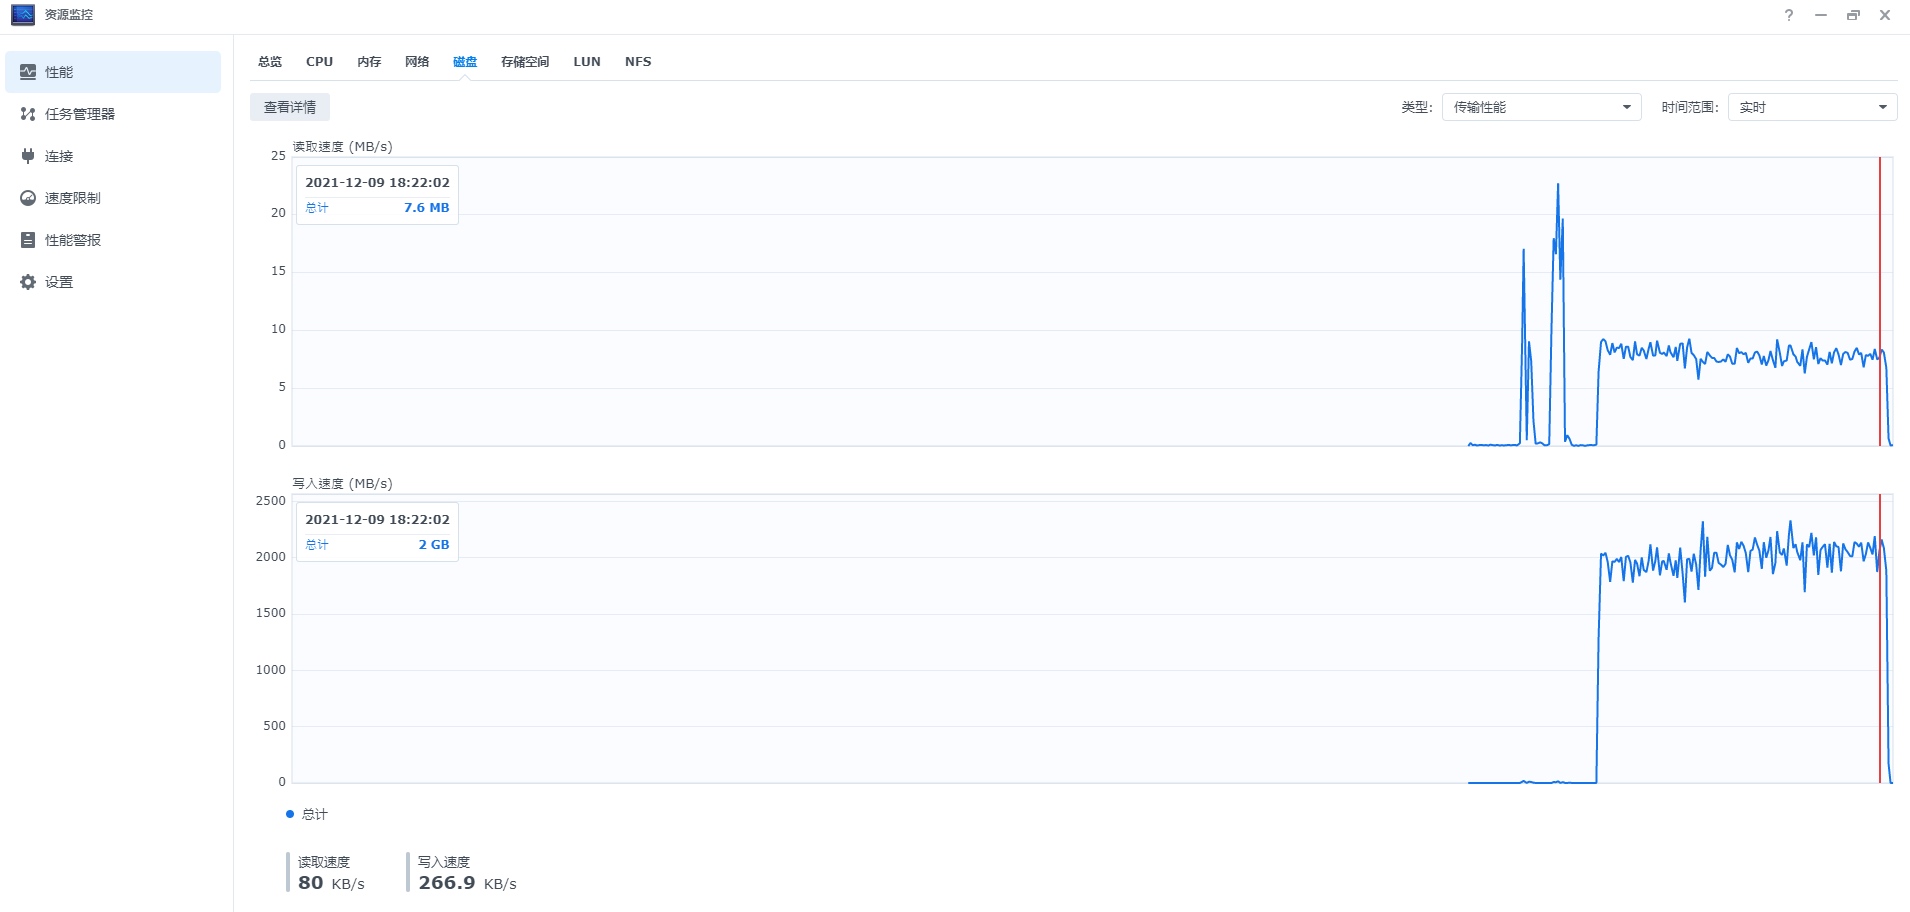This screenshot has height=912, width=1910.
Task: Open the 类型 传输性能 dropdown
Action: point(1541,107)
